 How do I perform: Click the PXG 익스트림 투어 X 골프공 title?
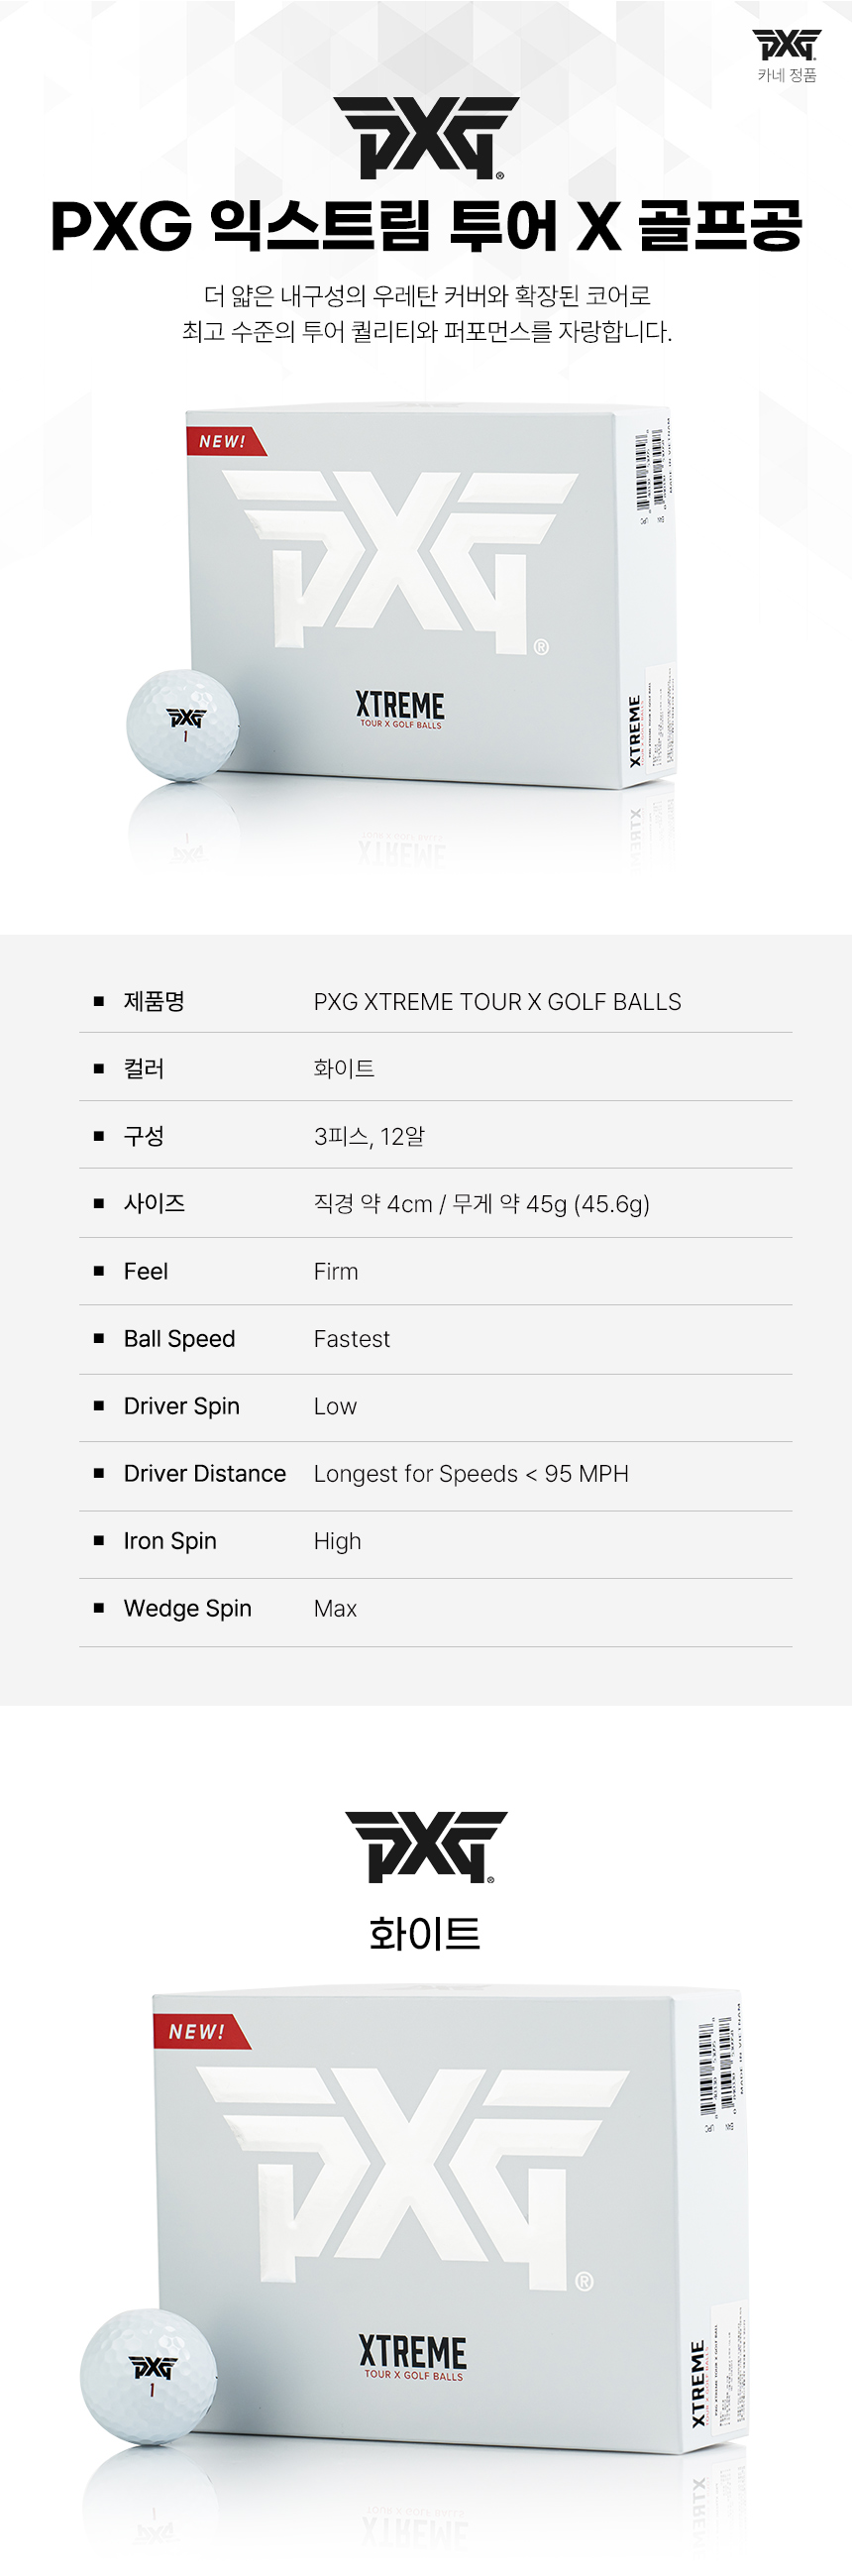click(426, 226)
